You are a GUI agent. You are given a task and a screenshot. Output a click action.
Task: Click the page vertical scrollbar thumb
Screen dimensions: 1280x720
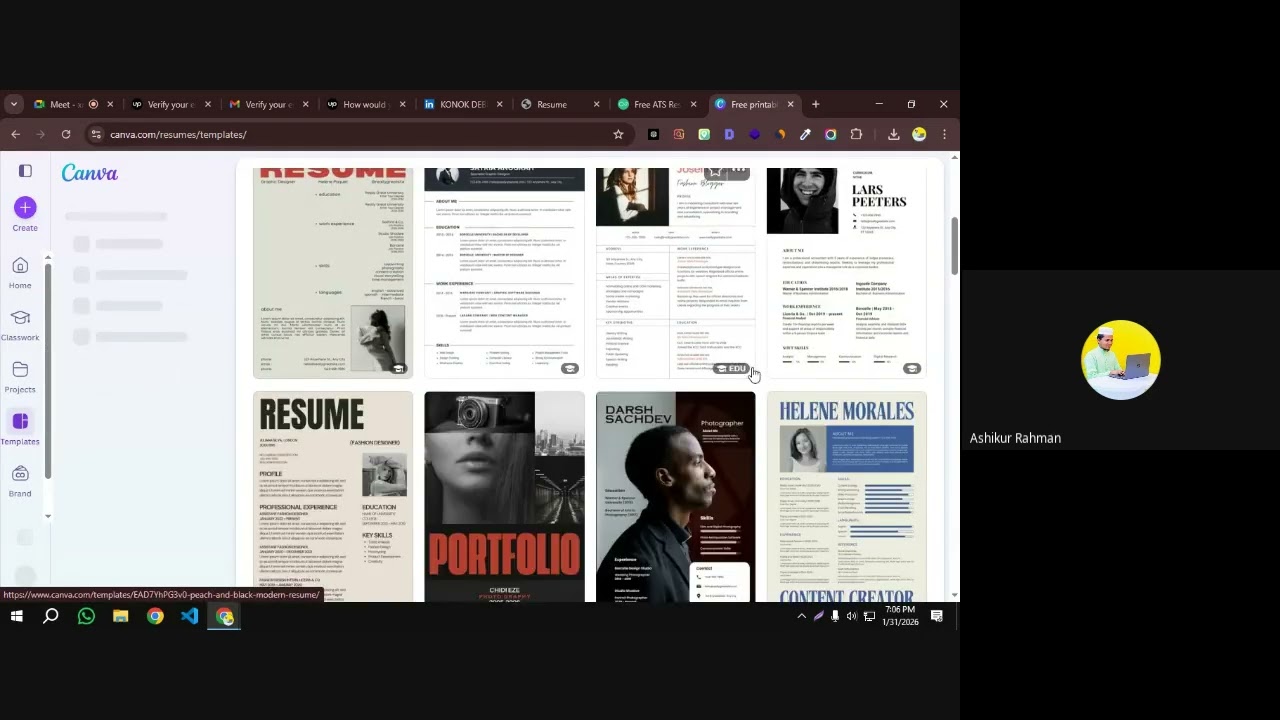[954, 245]
